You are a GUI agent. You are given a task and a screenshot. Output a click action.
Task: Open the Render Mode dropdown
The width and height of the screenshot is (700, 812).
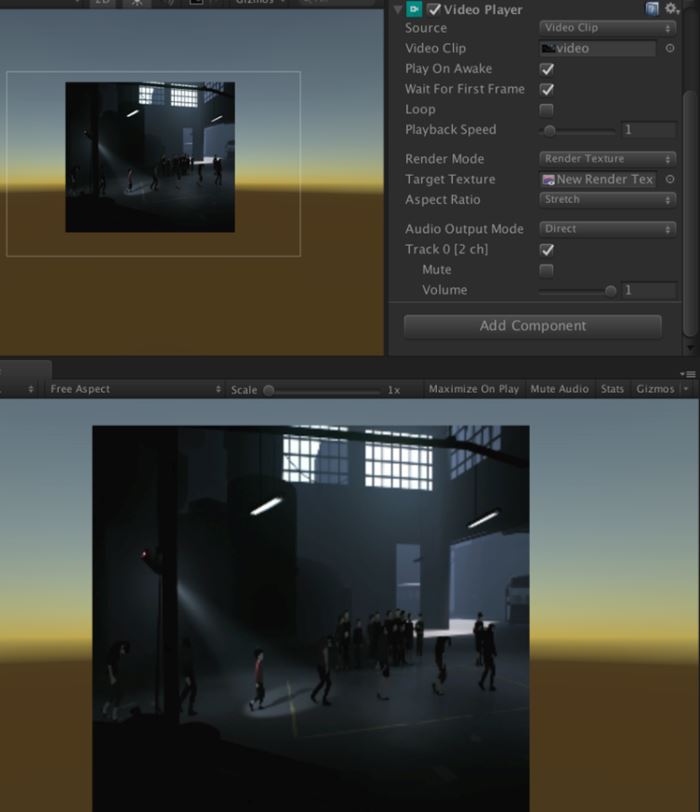tap(607, 159)
